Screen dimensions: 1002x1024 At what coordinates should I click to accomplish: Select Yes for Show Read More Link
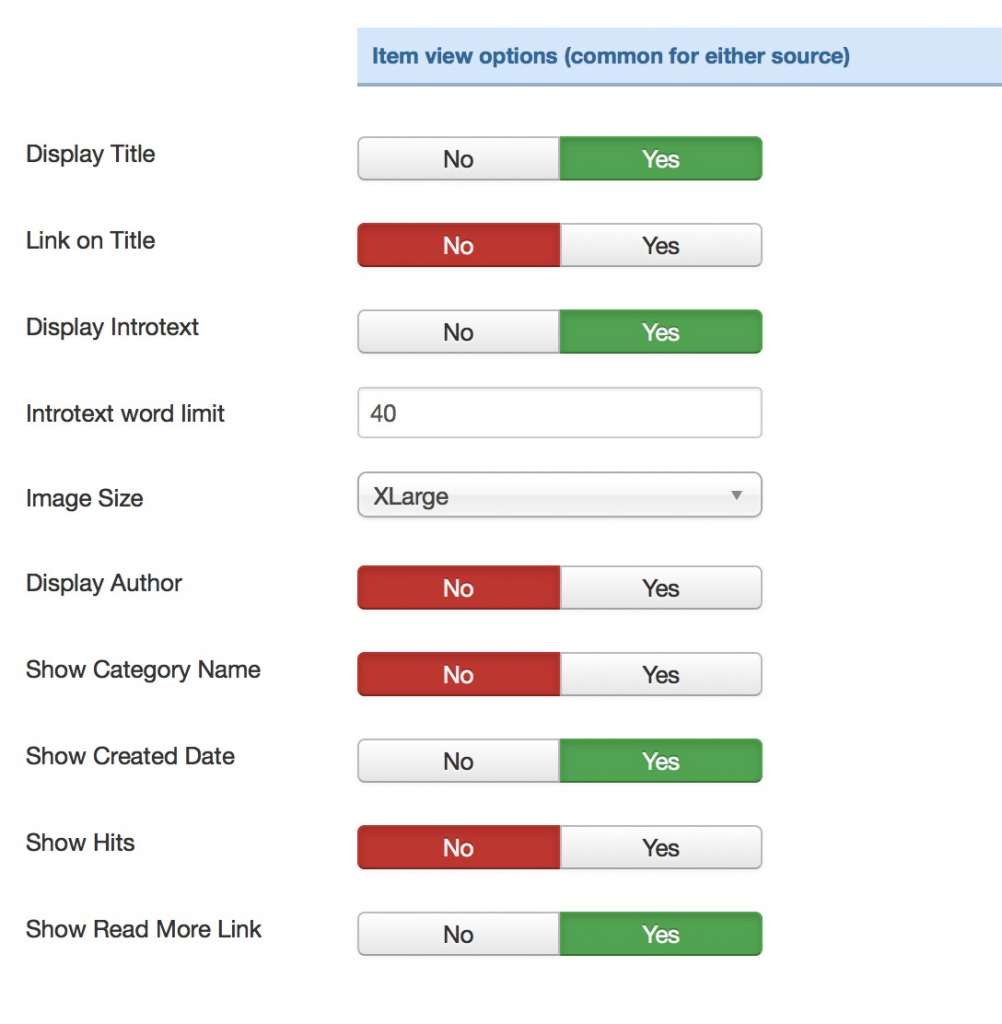[x=660, y=934]
